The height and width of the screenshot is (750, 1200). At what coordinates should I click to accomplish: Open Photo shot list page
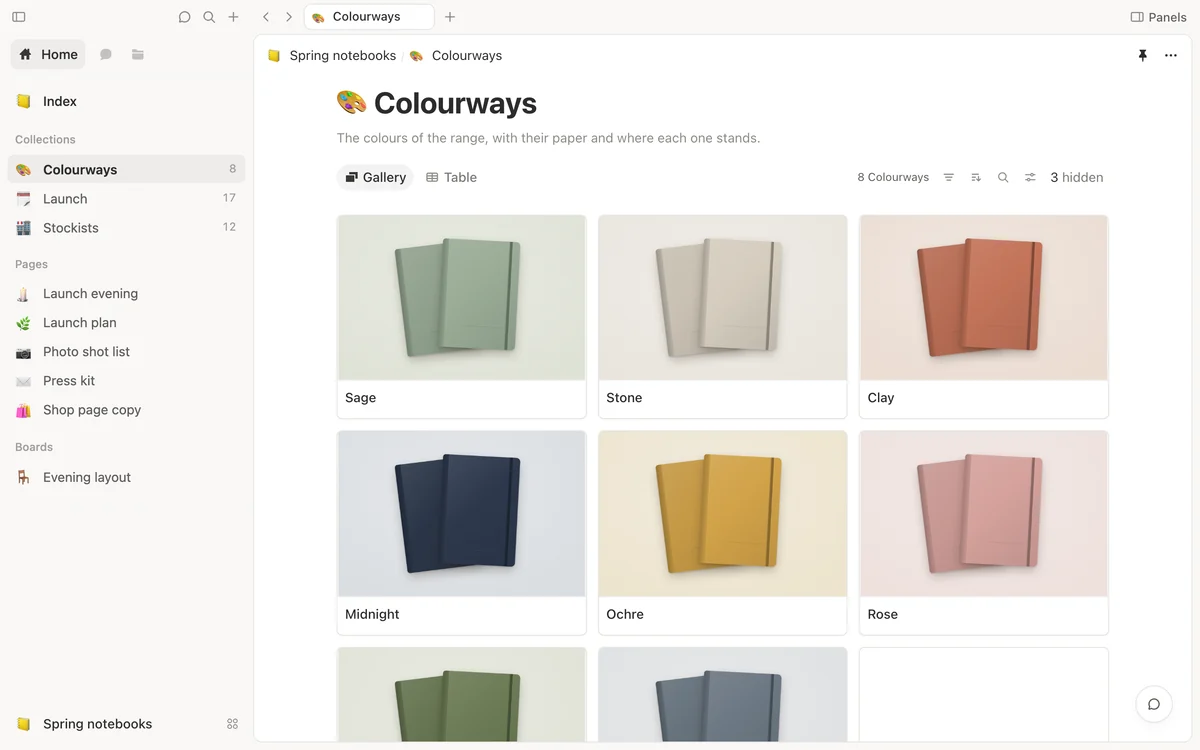[x=126, y=352]
